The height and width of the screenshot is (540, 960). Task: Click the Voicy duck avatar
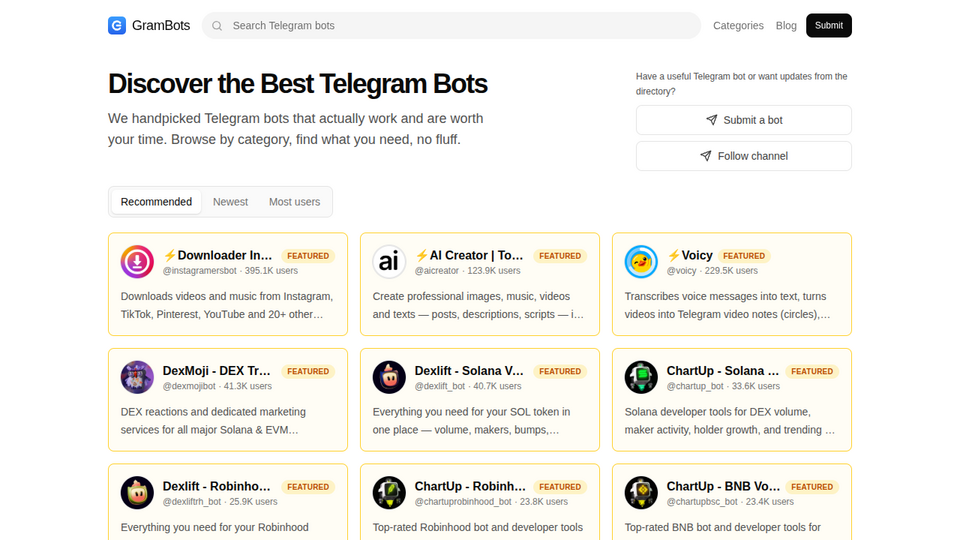pos(641,262)
